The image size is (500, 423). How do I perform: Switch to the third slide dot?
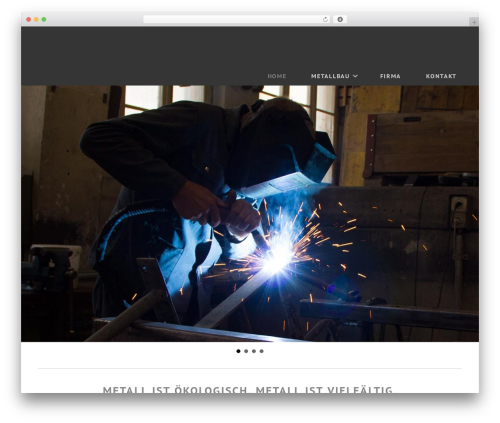[x=254, y=351]
